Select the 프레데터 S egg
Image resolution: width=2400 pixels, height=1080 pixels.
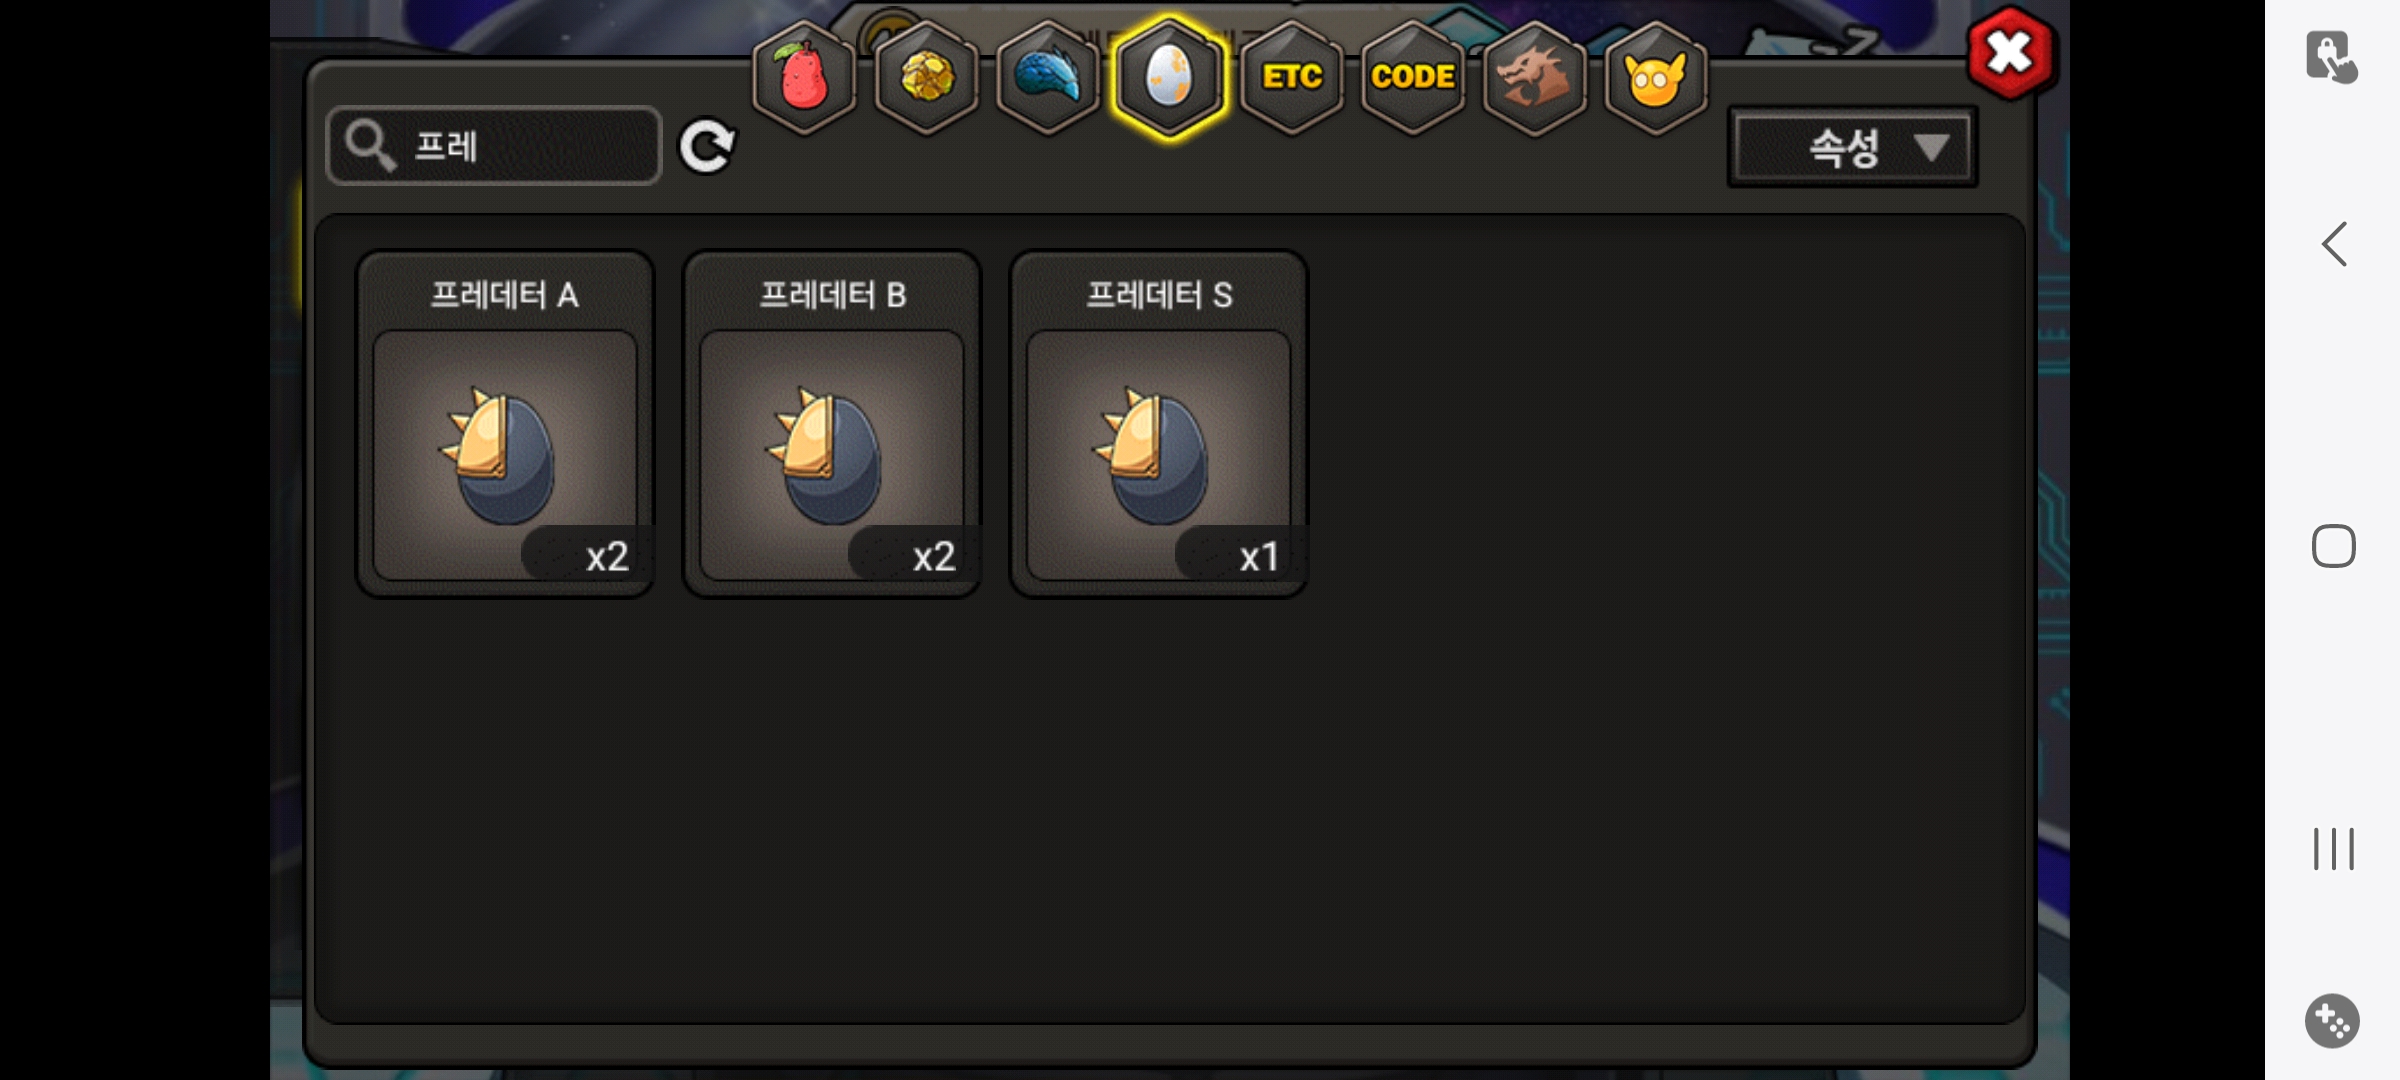[x=1159, y=424]
